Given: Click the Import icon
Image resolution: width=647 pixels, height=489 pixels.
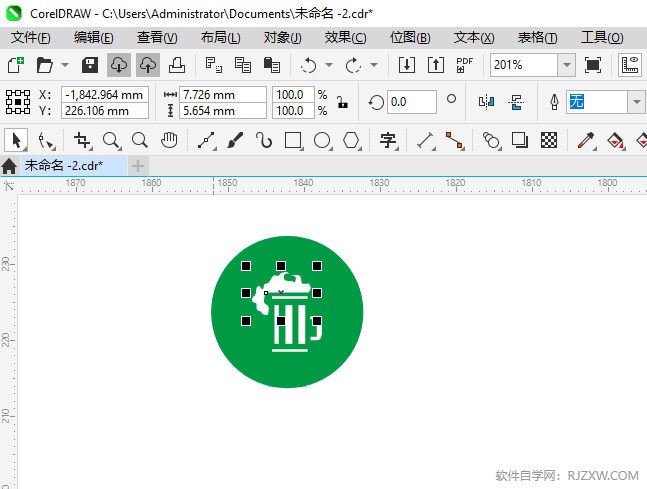Looking at the screenshot, I should click(x=407, y=65).
